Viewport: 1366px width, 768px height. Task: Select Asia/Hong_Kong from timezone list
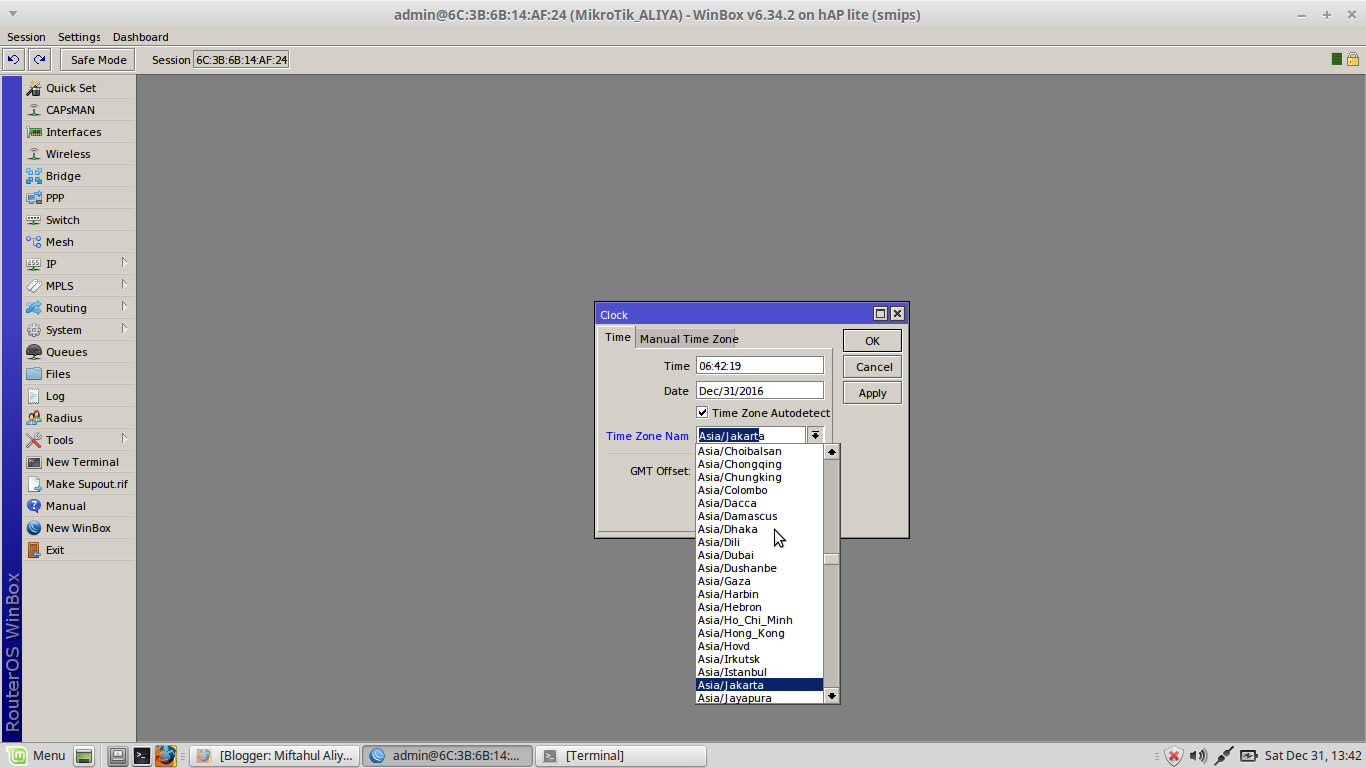tap(759, 633)
